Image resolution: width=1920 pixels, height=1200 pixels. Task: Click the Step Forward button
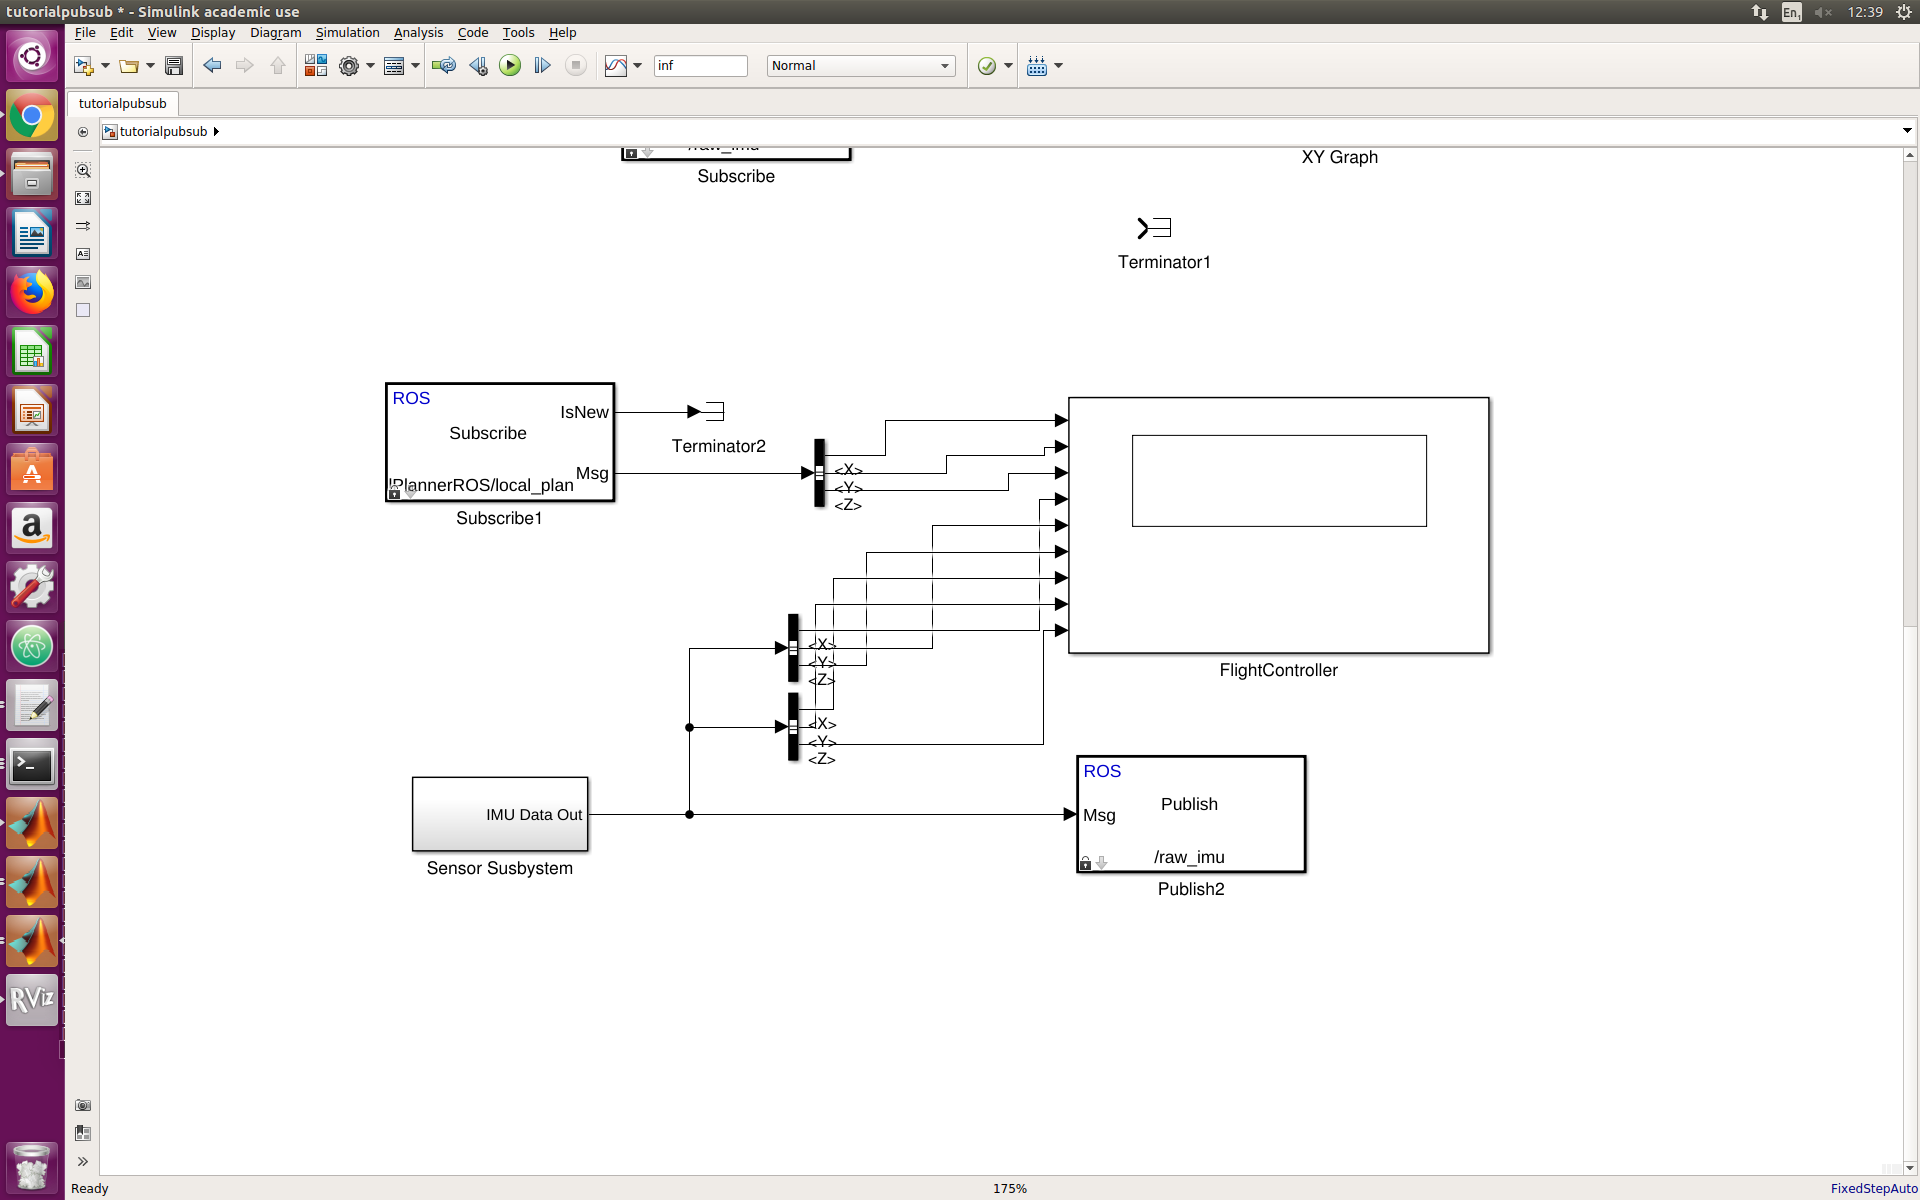[x=543, y=66]
